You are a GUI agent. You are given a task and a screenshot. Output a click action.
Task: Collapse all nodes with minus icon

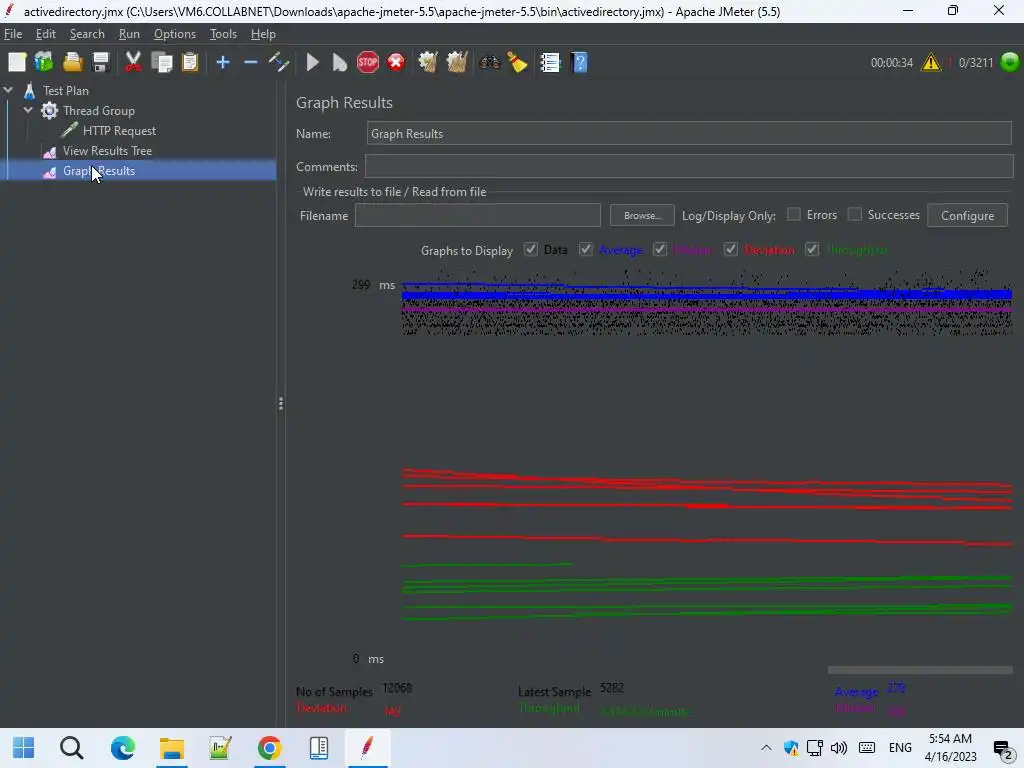(251, 63)
